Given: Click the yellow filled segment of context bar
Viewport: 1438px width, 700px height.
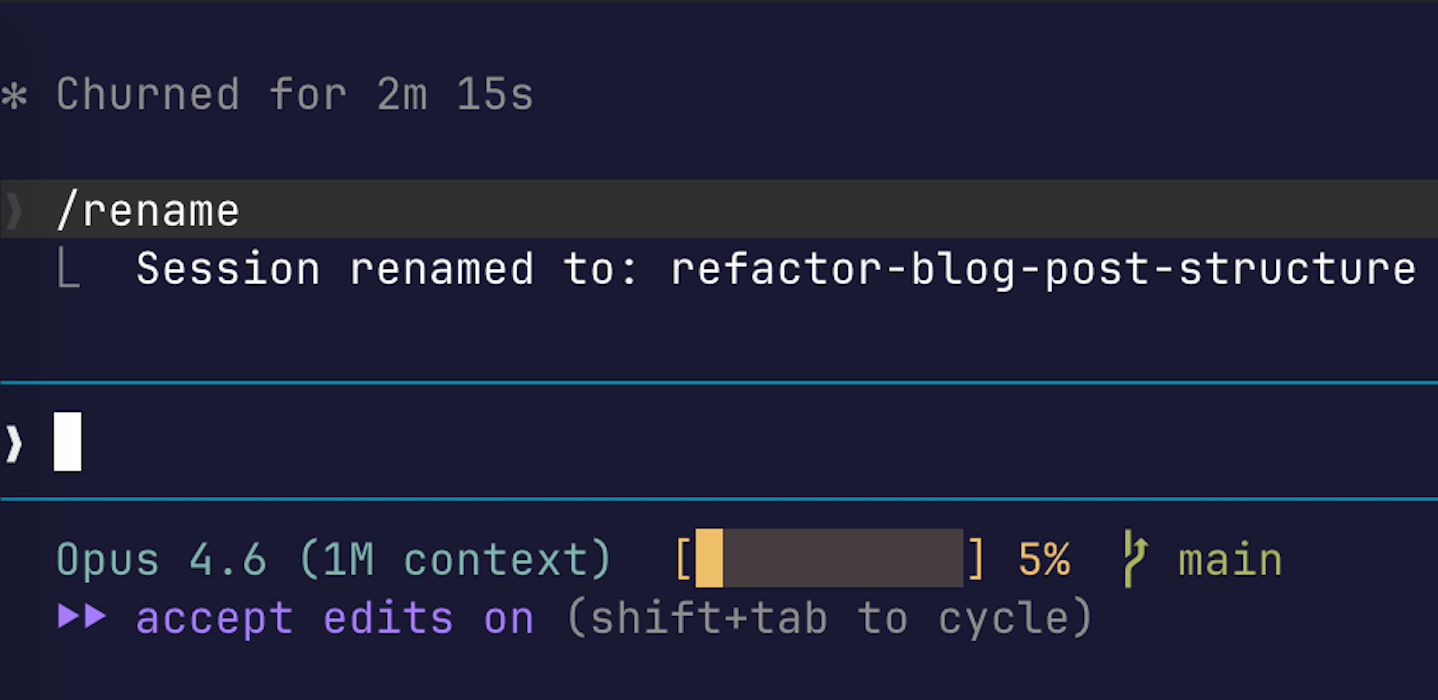Looking at the screenshot, I should 709,558.
